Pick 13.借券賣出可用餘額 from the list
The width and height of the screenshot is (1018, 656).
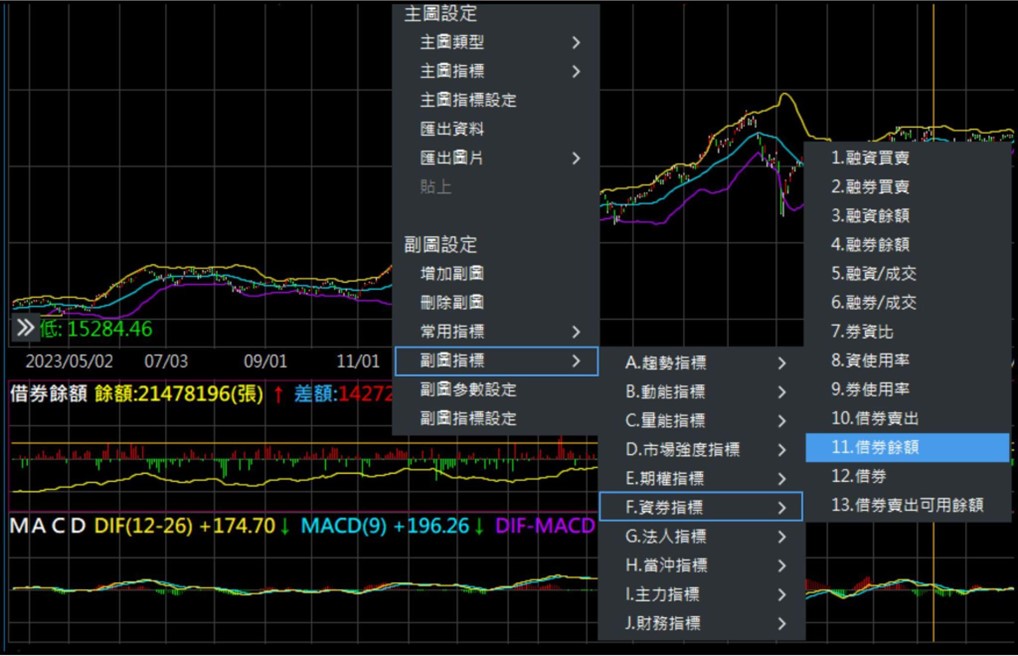(907, 506)
